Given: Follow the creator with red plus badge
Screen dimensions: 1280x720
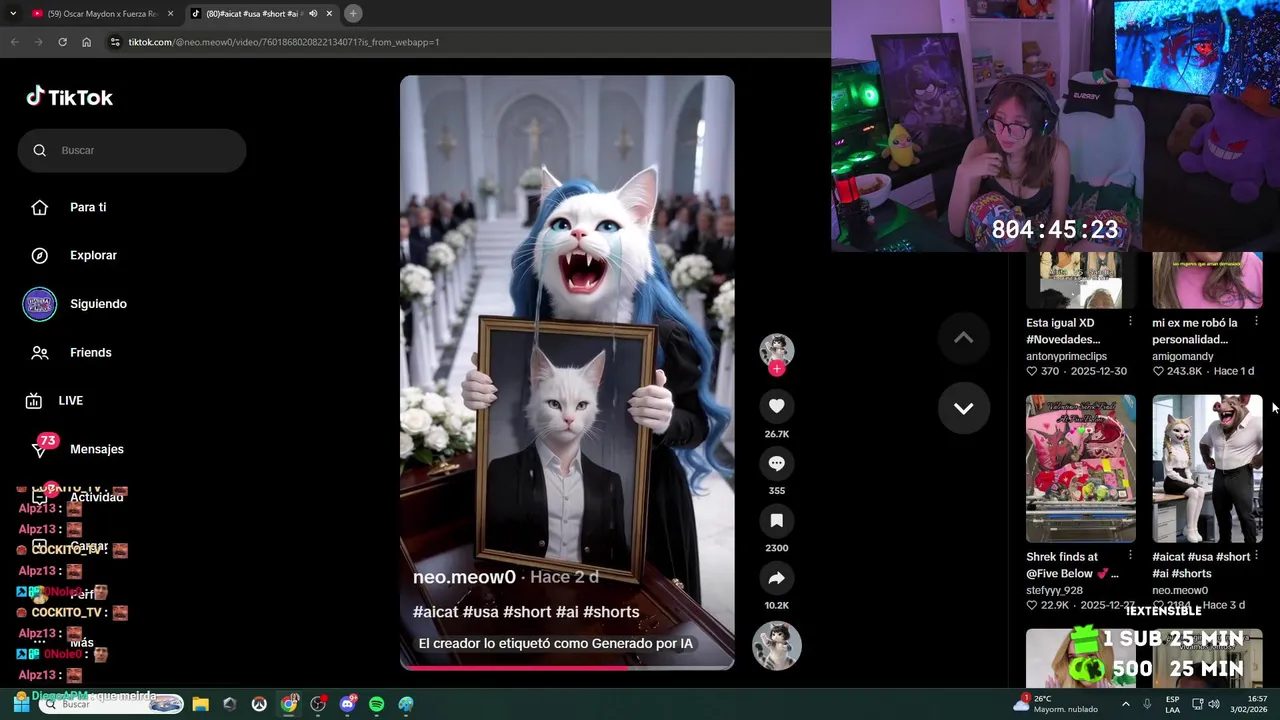Looking at the screenshot, I should pyautogui.click(x=777, y=369).
